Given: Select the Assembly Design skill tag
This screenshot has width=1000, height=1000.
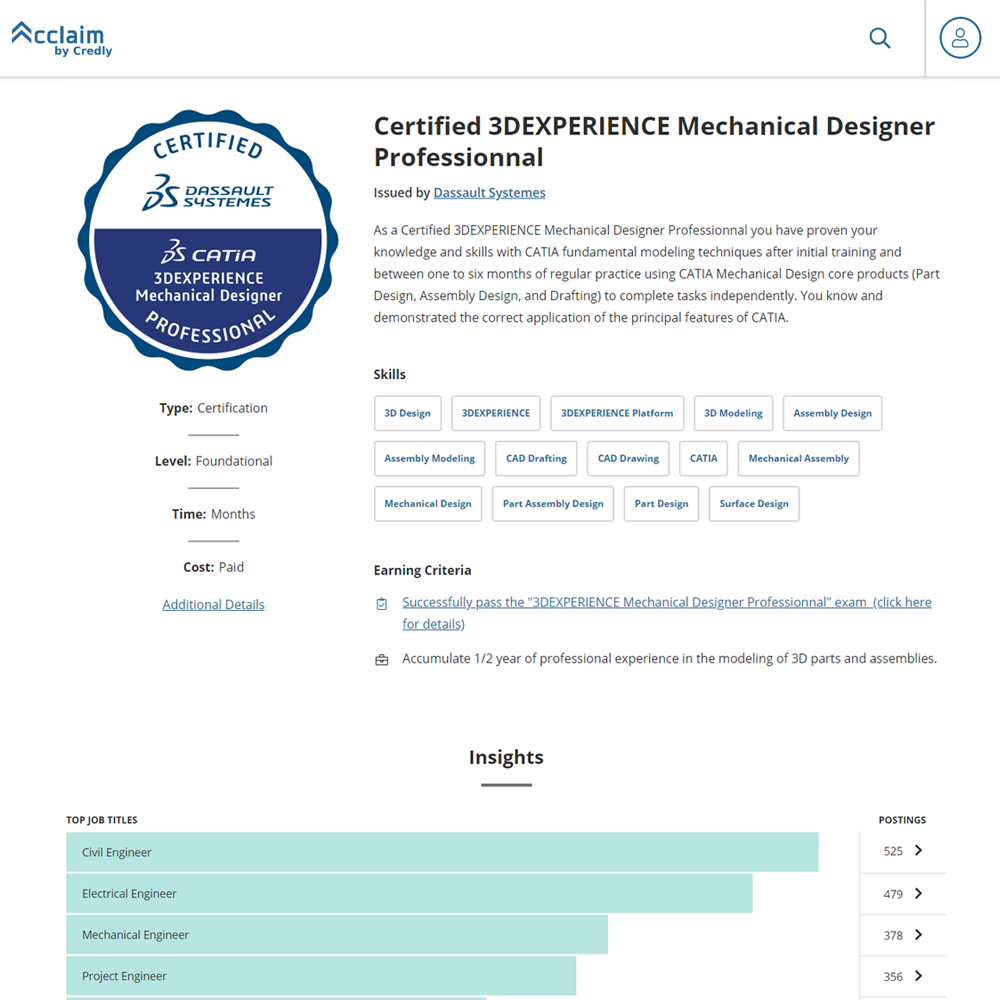Looking at the screenshot, I should 832,413.
